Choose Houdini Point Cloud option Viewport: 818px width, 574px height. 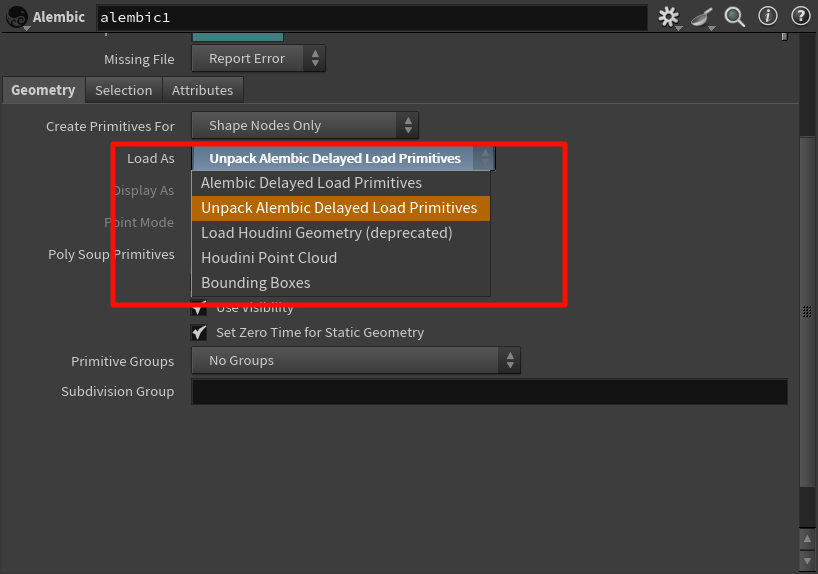coord(341,258)
